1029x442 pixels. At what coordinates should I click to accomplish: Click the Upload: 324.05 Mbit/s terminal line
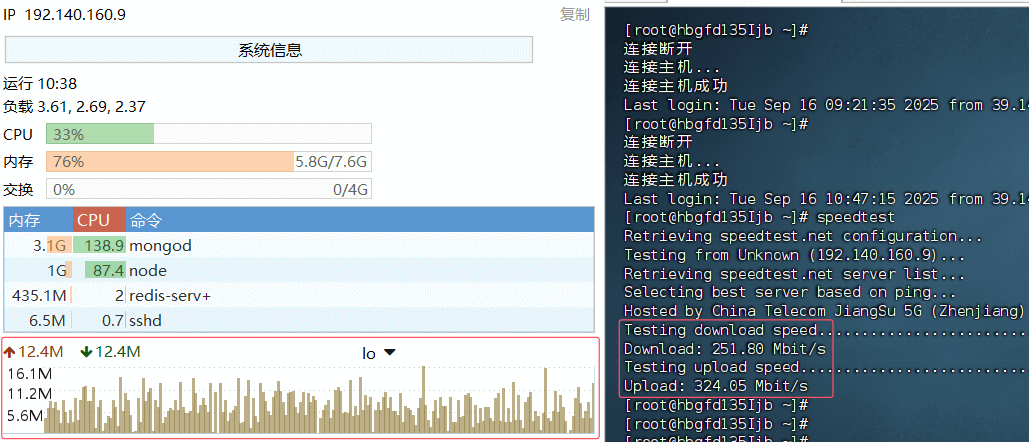(715, 386)
